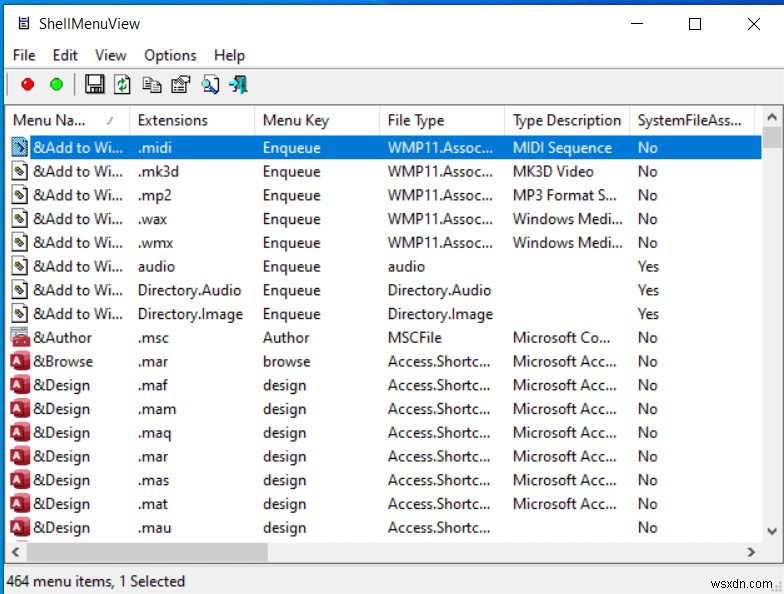Open the View menu

pyautogui.click(x=111, y=55)
